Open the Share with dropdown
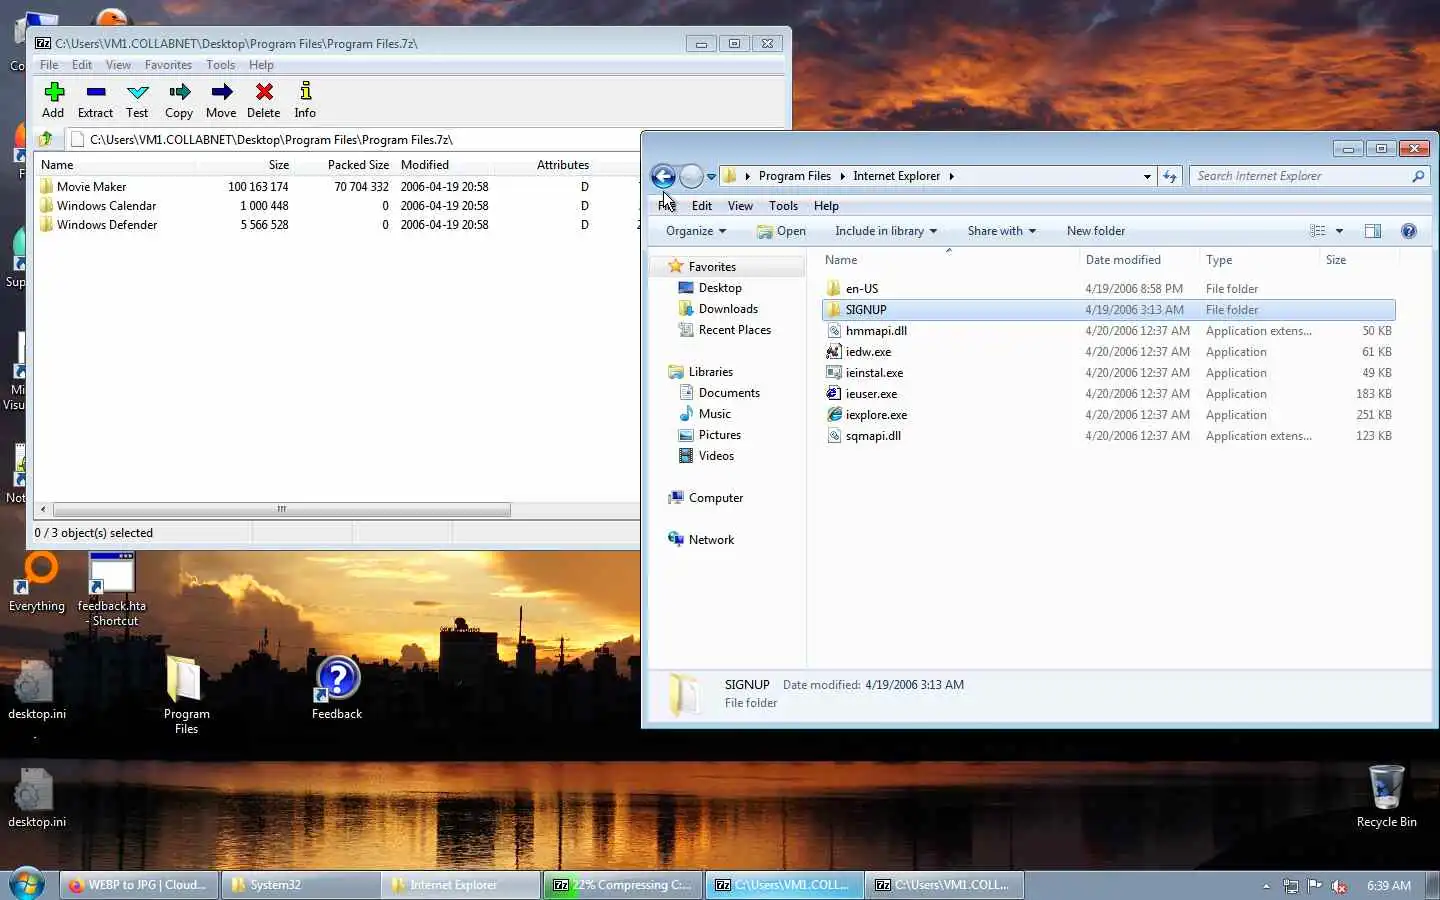Screen dimensions: 1440x900 1001,231
